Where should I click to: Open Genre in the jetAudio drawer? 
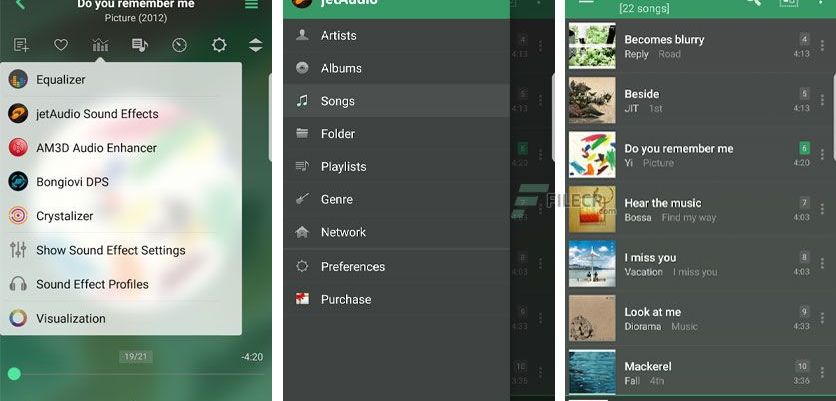pos(397,199)
